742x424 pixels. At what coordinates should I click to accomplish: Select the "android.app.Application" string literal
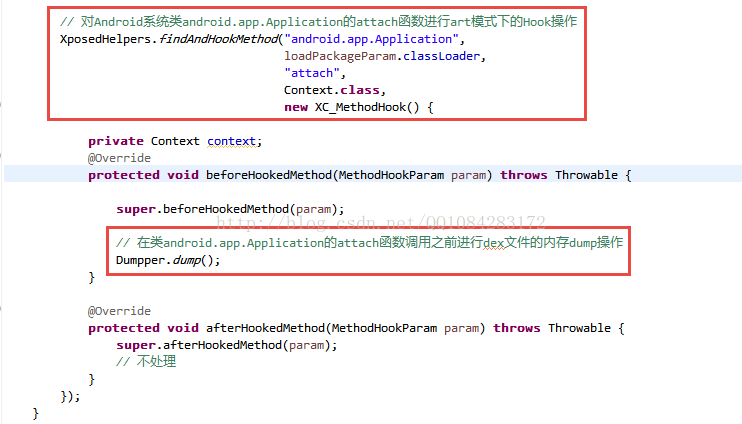[x=371, y=39]
